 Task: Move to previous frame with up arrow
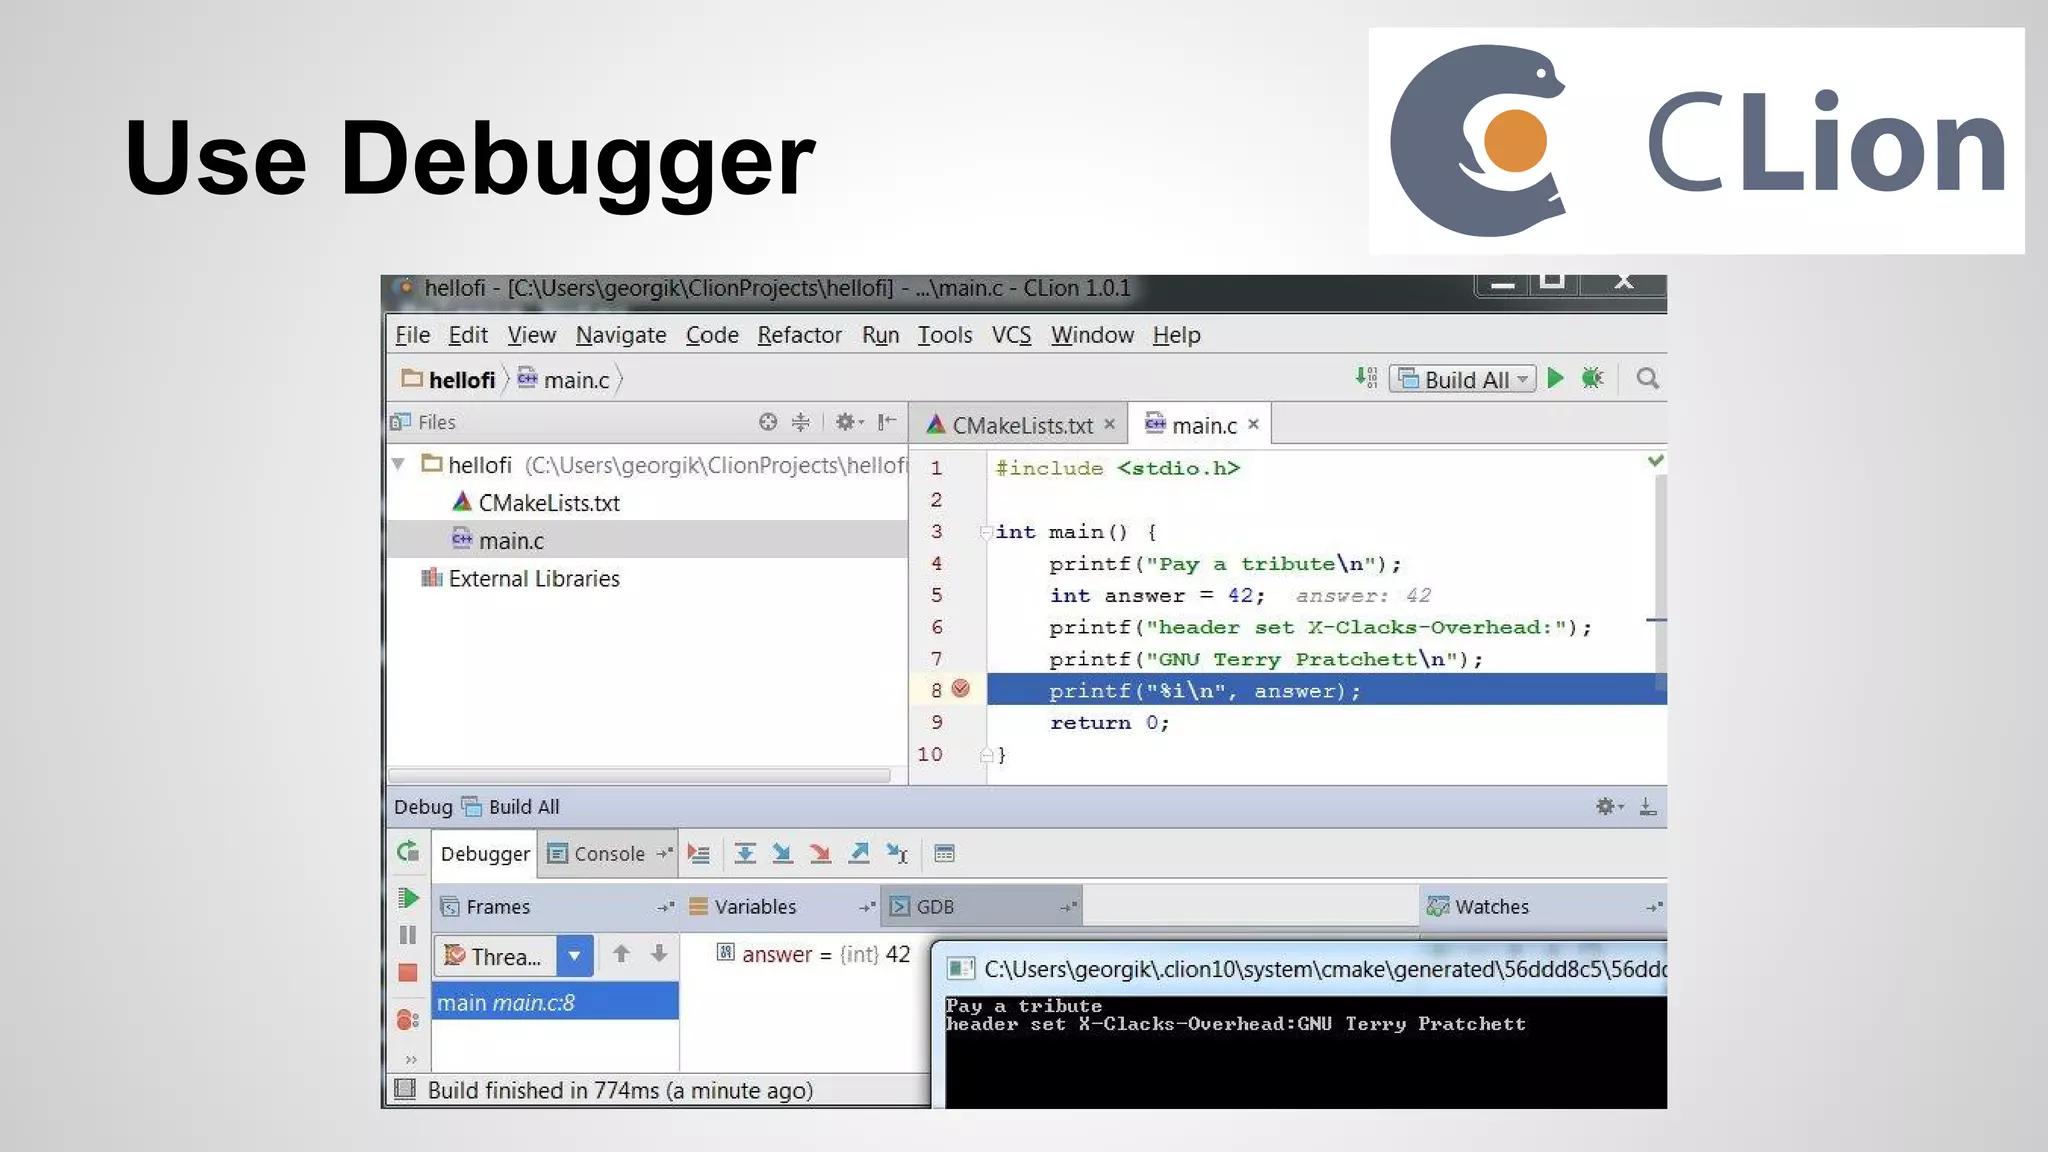tap(621, 954)
